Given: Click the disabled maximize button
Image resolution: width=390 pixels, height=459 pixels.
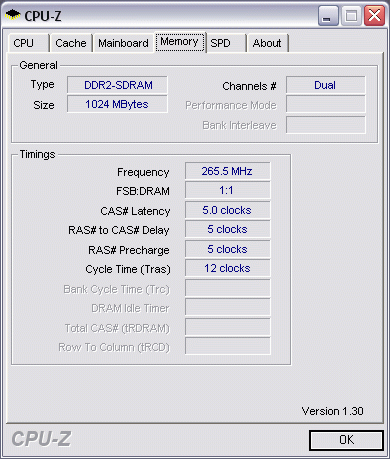Looking at the screenshot, I should point(351,16).
